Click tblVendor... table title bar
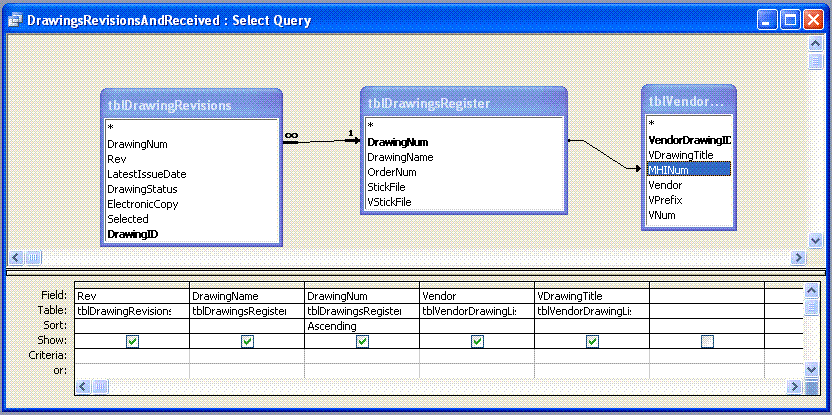This screenshot has height=415, width=832. tap(689, 101)
